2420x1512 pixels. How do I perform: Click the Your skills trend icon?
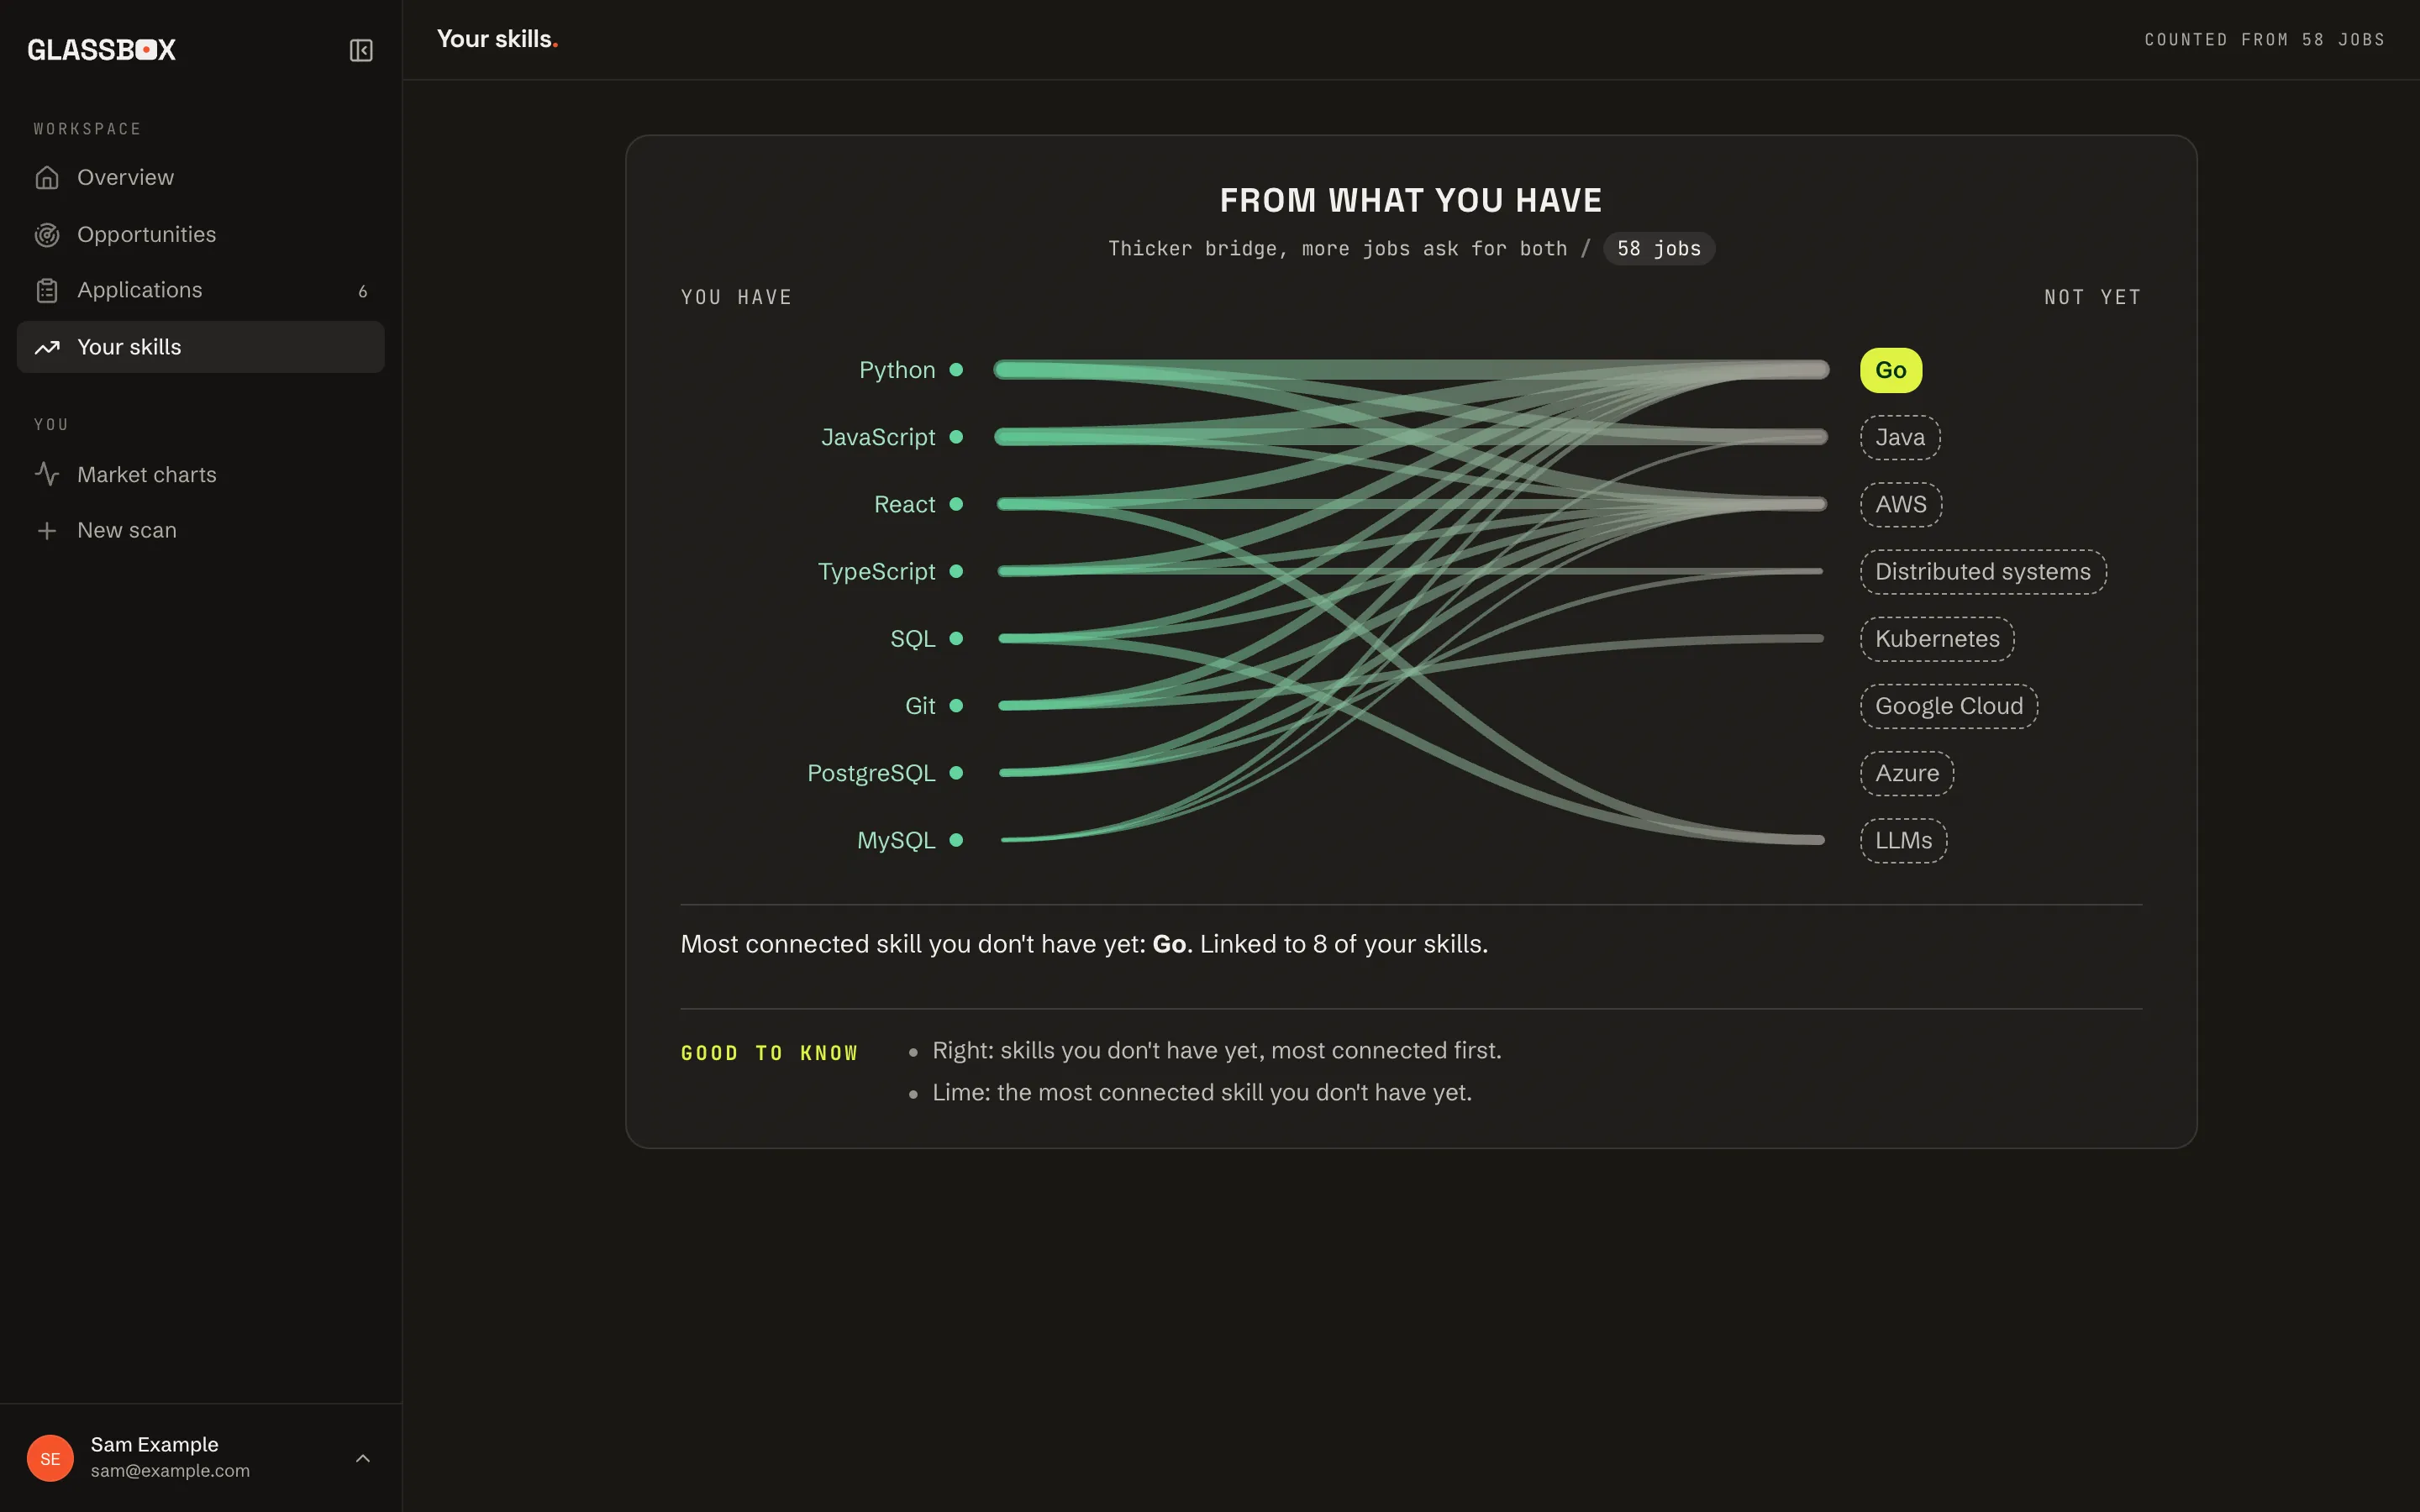(47, 348)
